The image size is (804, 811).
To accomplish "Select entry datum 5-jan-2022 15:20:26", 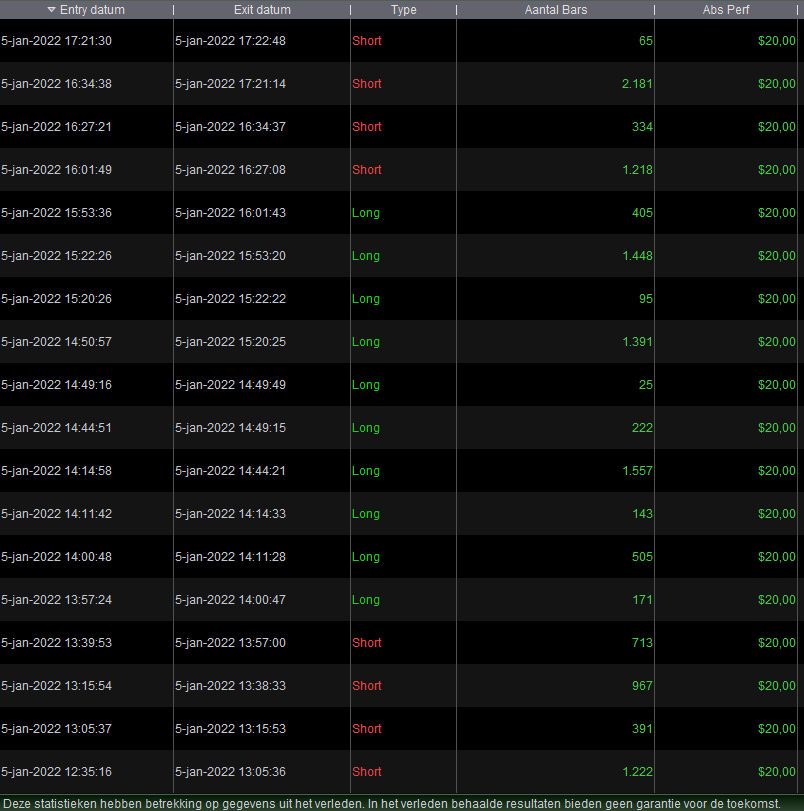I will pos(56,298).
